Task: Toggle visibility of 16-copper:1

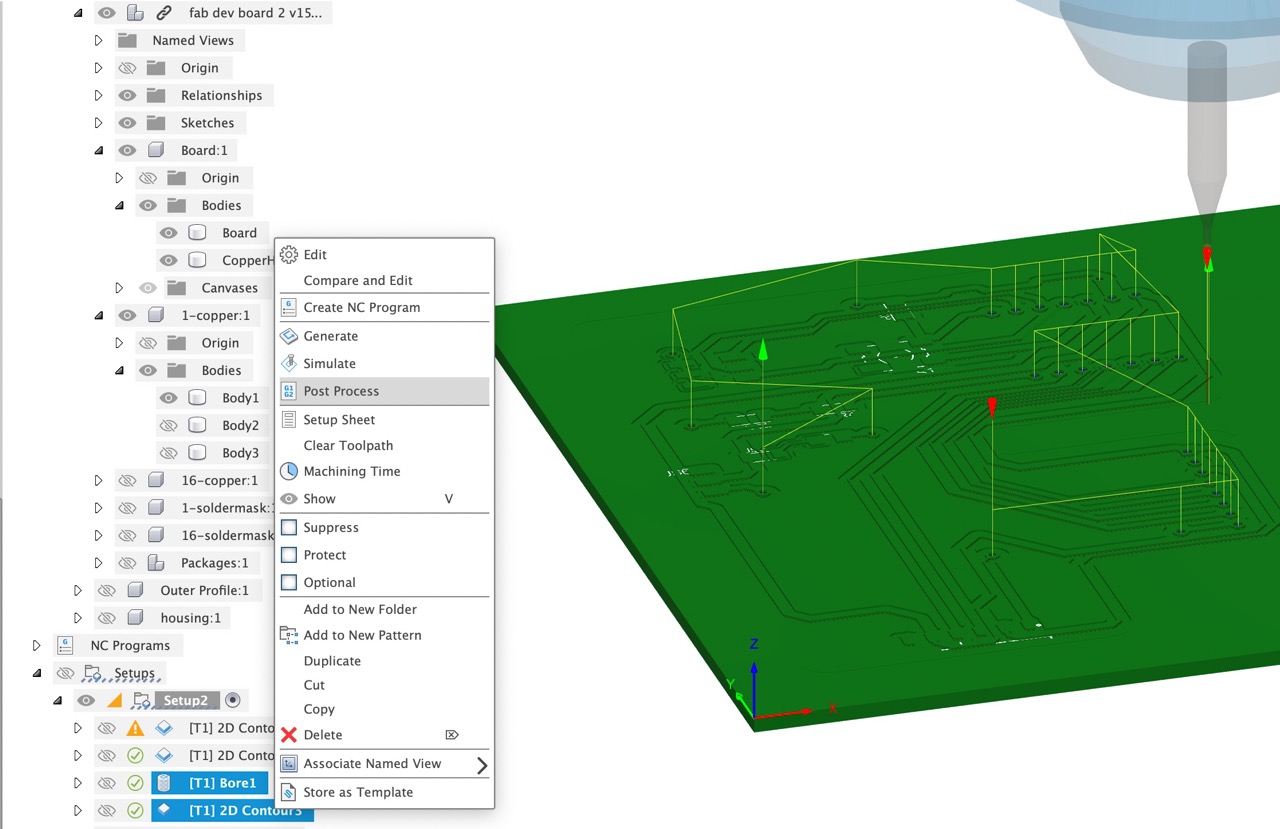Action: click(x=127, y=480)
